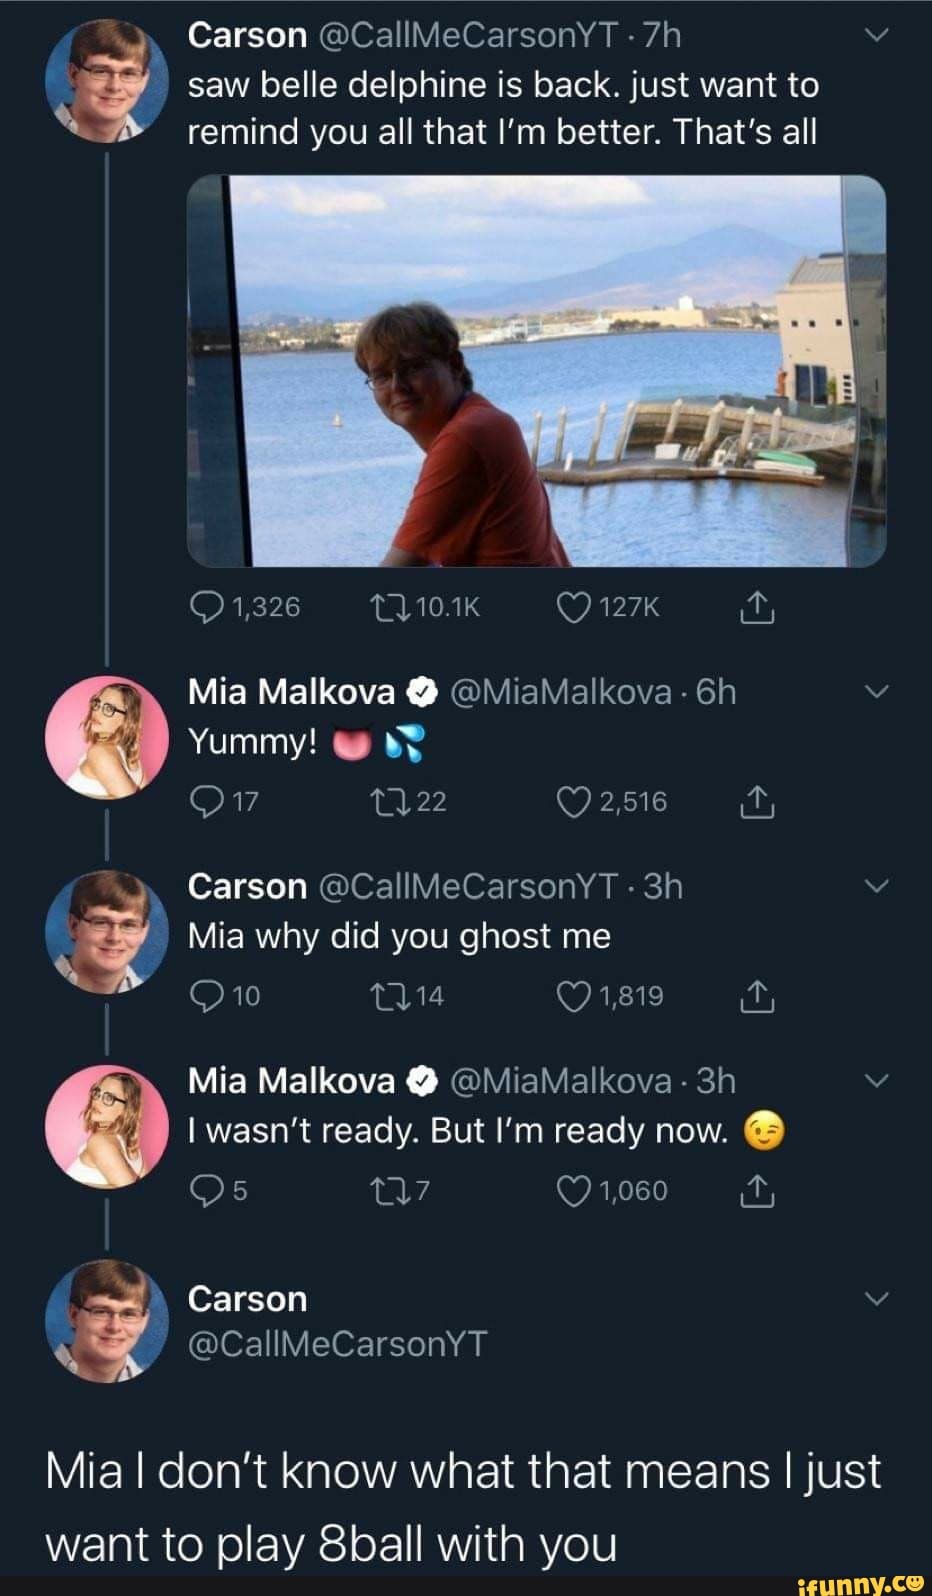Reply to "I wasn't ready" tweet
This screenshot has height=1596, width=932.
pyautogui.click(x=207, y=1190)
